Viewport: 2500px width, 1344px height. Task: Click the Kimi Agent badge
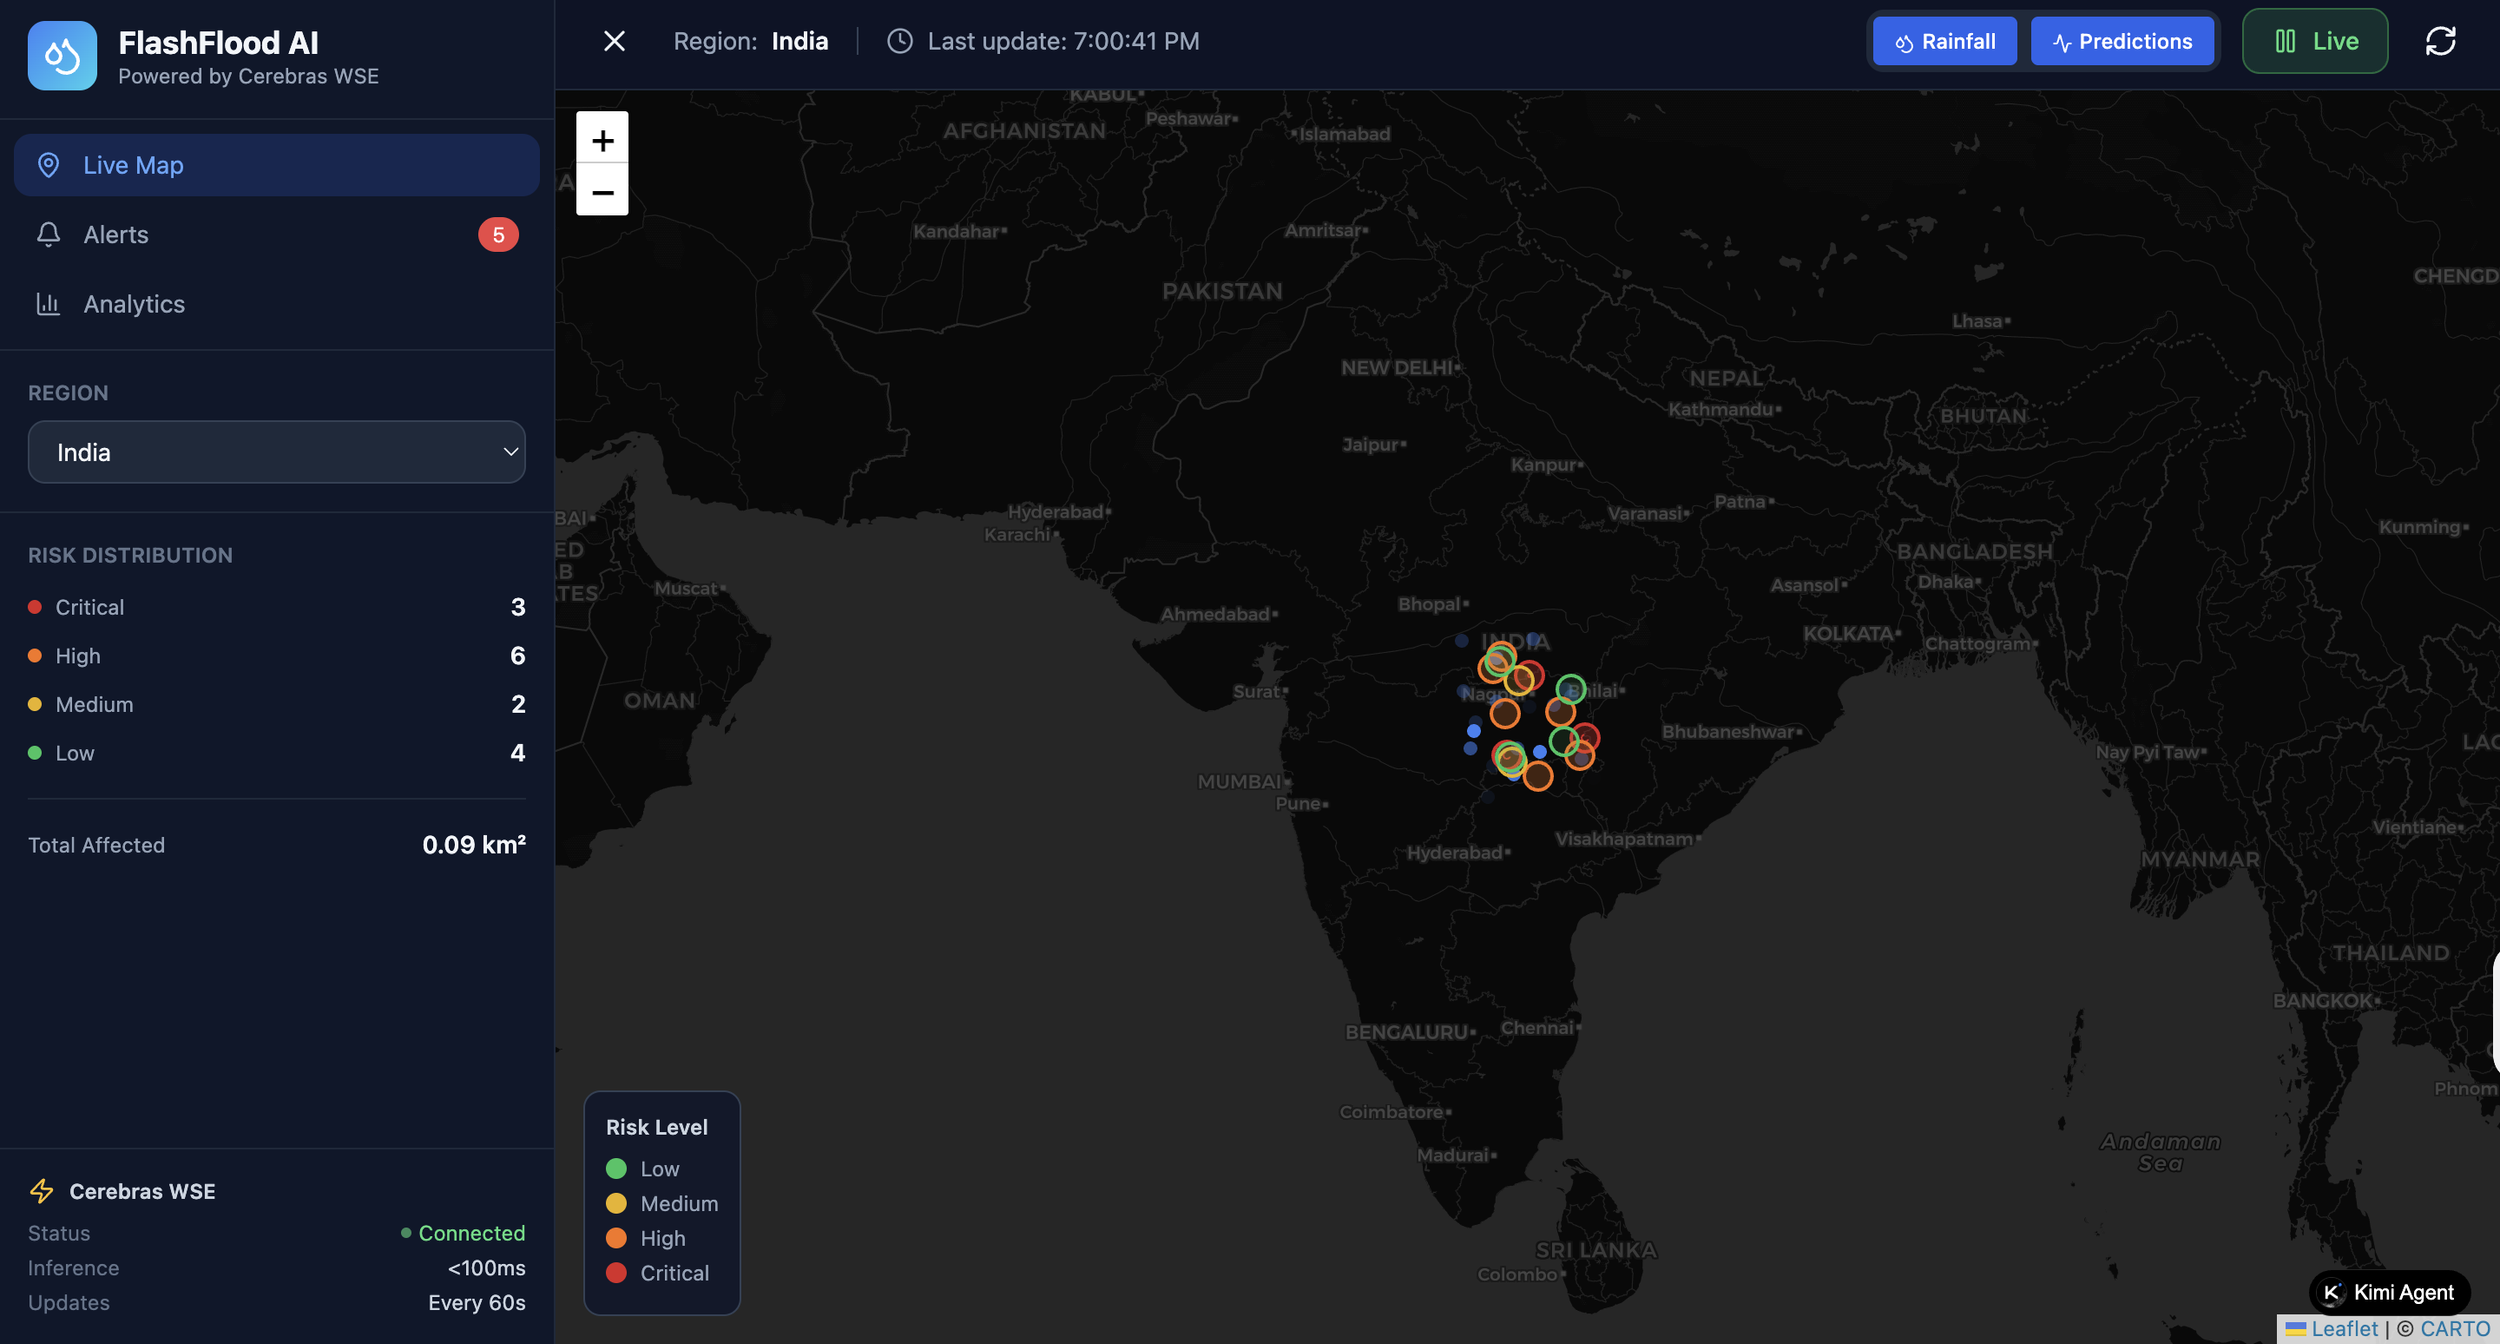click(2389, 1292)
